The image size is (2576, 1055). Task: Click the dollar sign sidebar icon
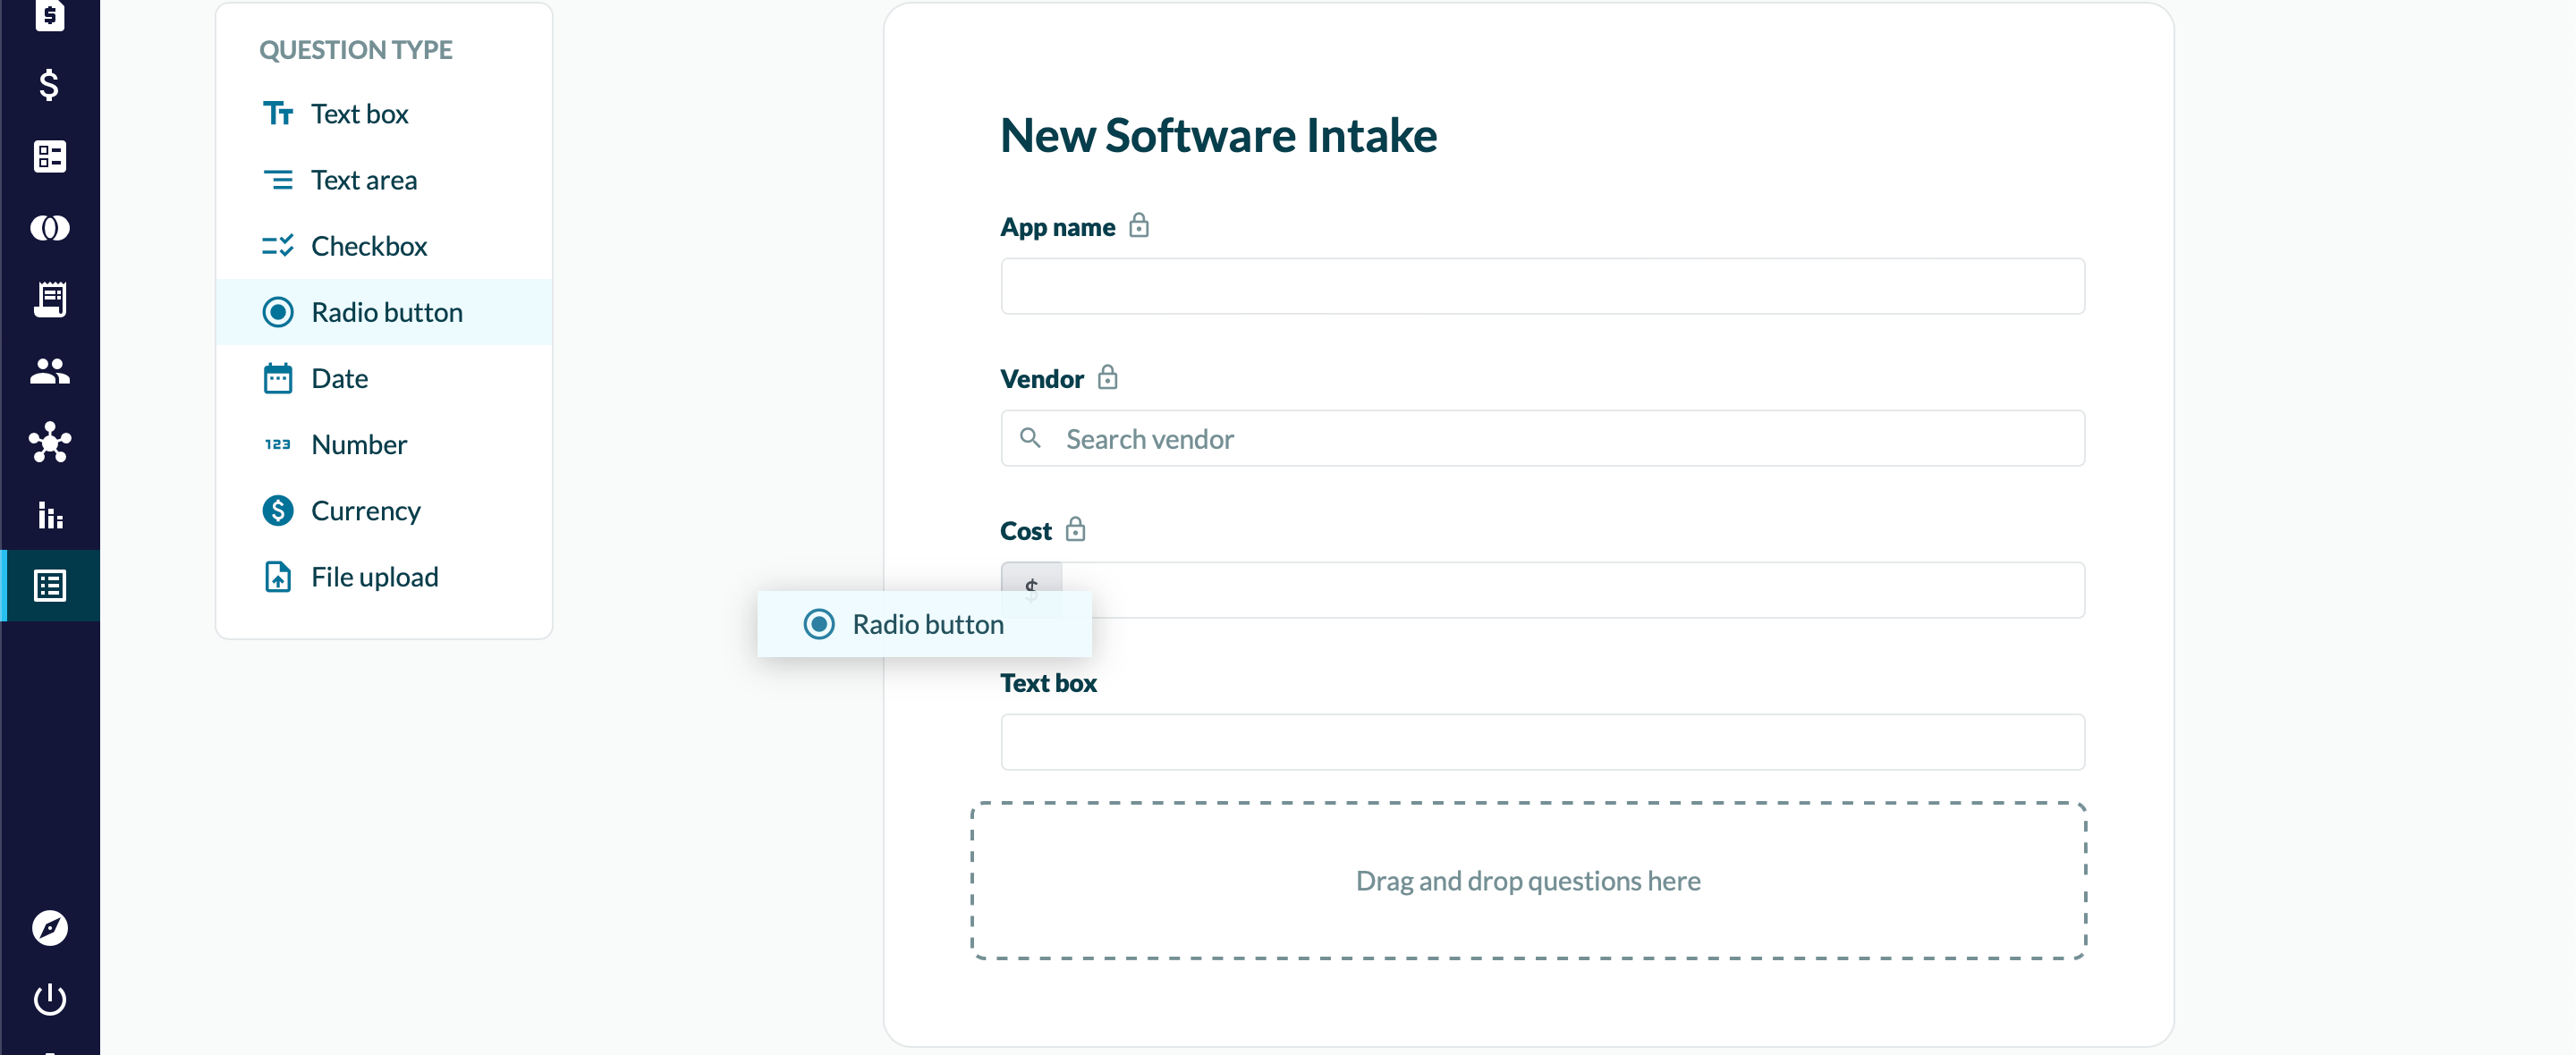pos(49,85)
